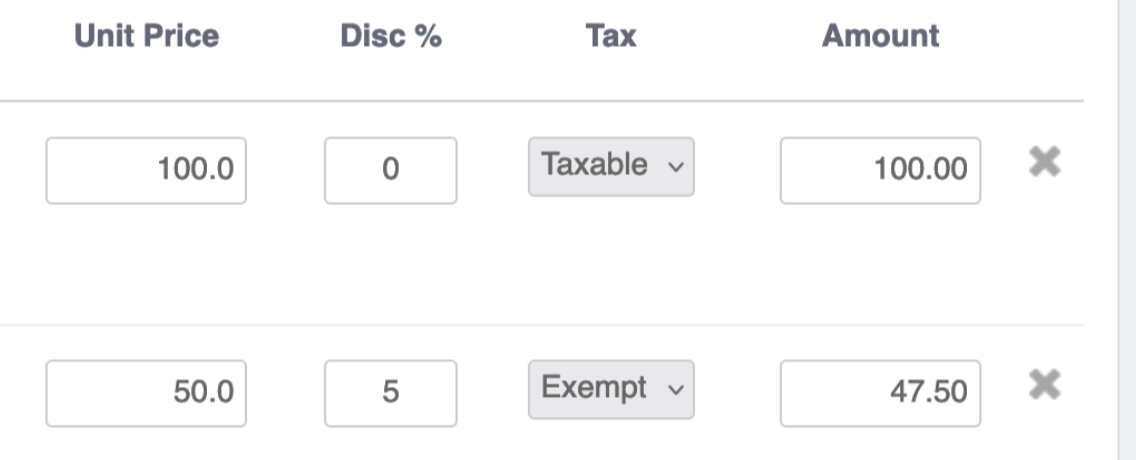Focus the 100.0 unit price field

coord(146,171)
